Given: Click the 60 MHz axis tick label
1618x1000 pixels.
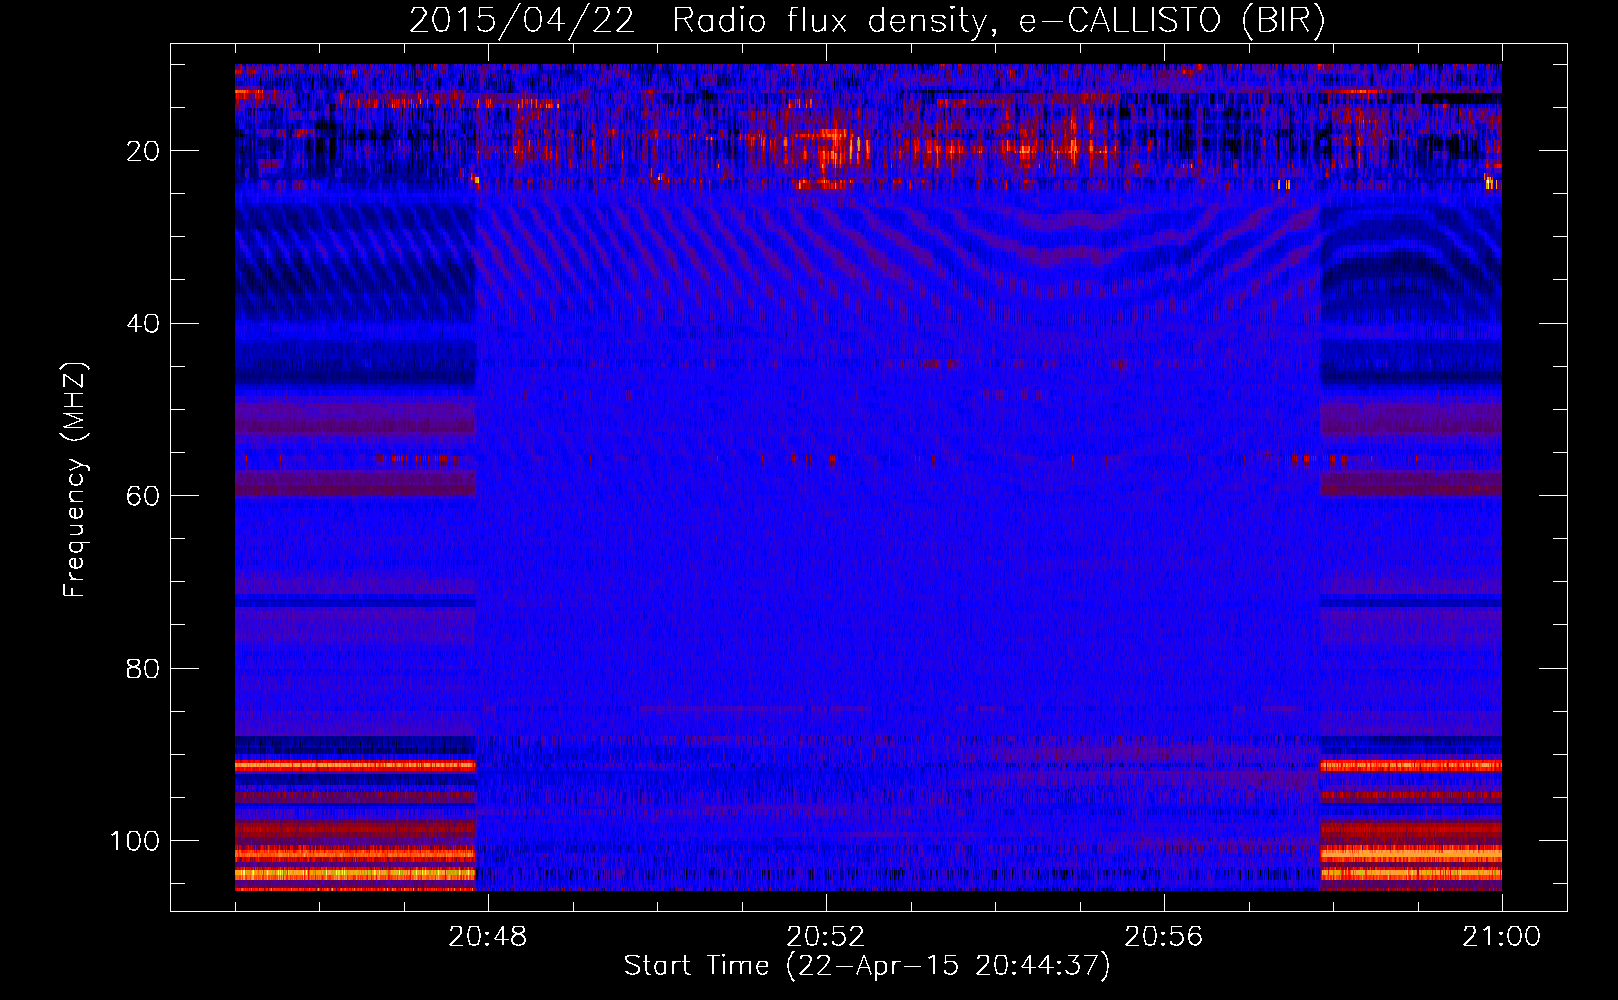Looking at the screenshot, I should (143, 496).
